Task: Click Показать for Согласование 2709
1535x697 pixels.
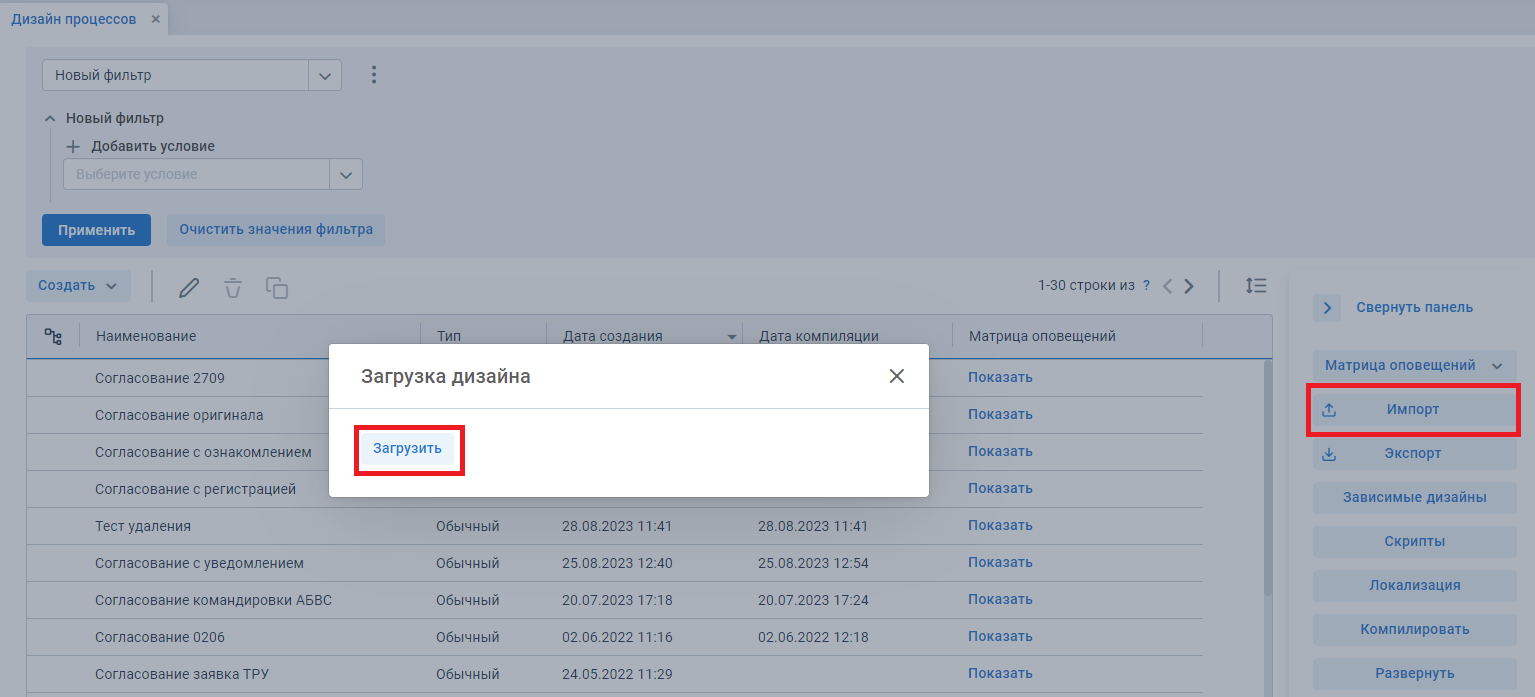Action: tap(1000, 378)
